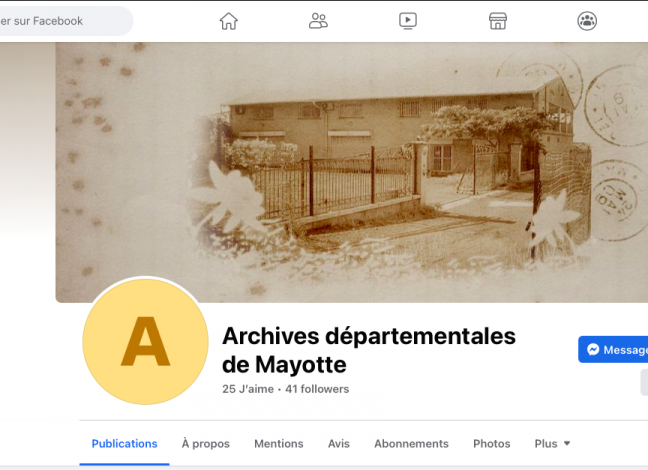Select the Publications tab
This screenshot has height=470, width=648.
(x=124, y=444)
